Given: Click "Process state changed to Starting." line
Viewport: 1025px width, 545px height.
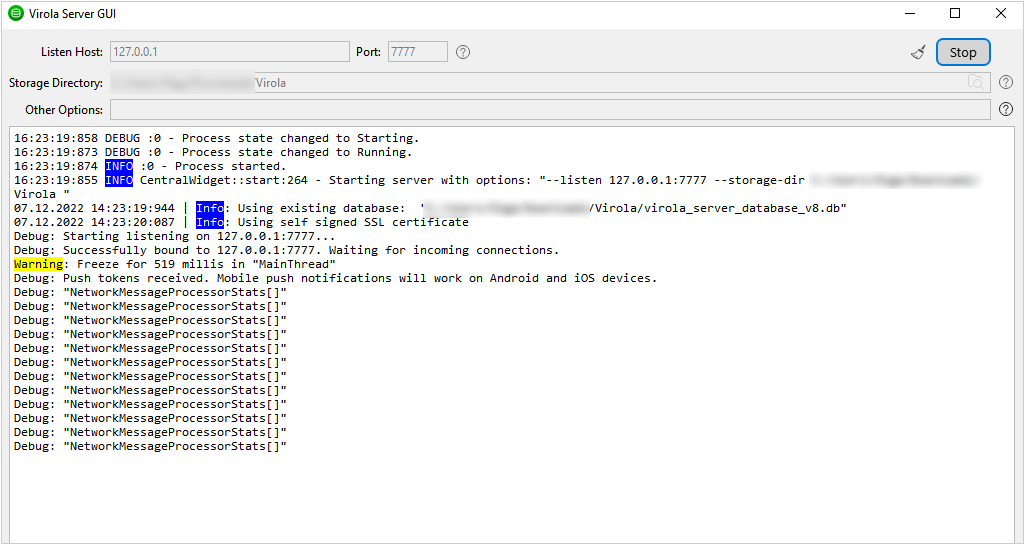Looking at the screenshot, I should [x=216, y=138].
